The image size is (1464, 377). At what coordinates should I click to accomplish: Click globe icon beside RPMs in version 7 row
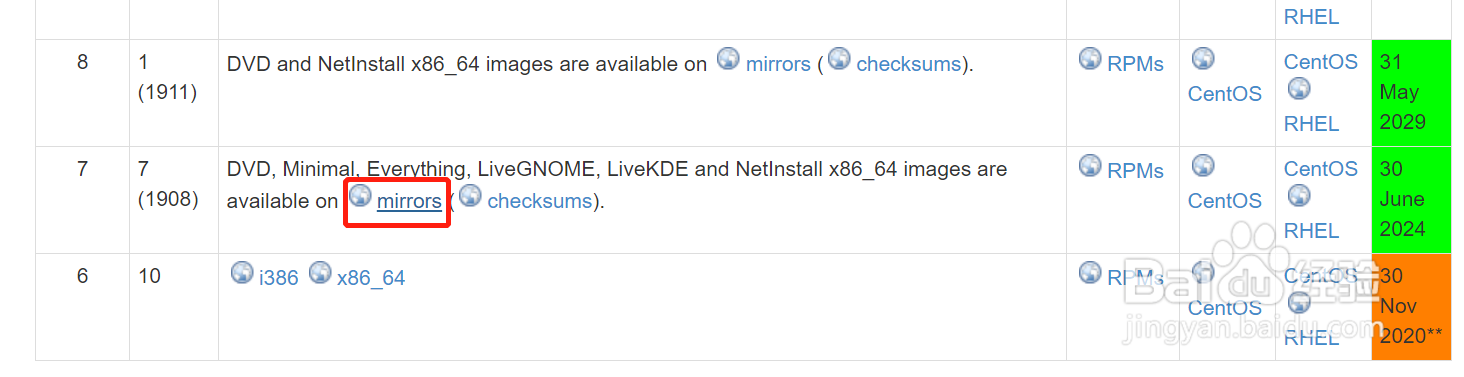coord(1090,165)
